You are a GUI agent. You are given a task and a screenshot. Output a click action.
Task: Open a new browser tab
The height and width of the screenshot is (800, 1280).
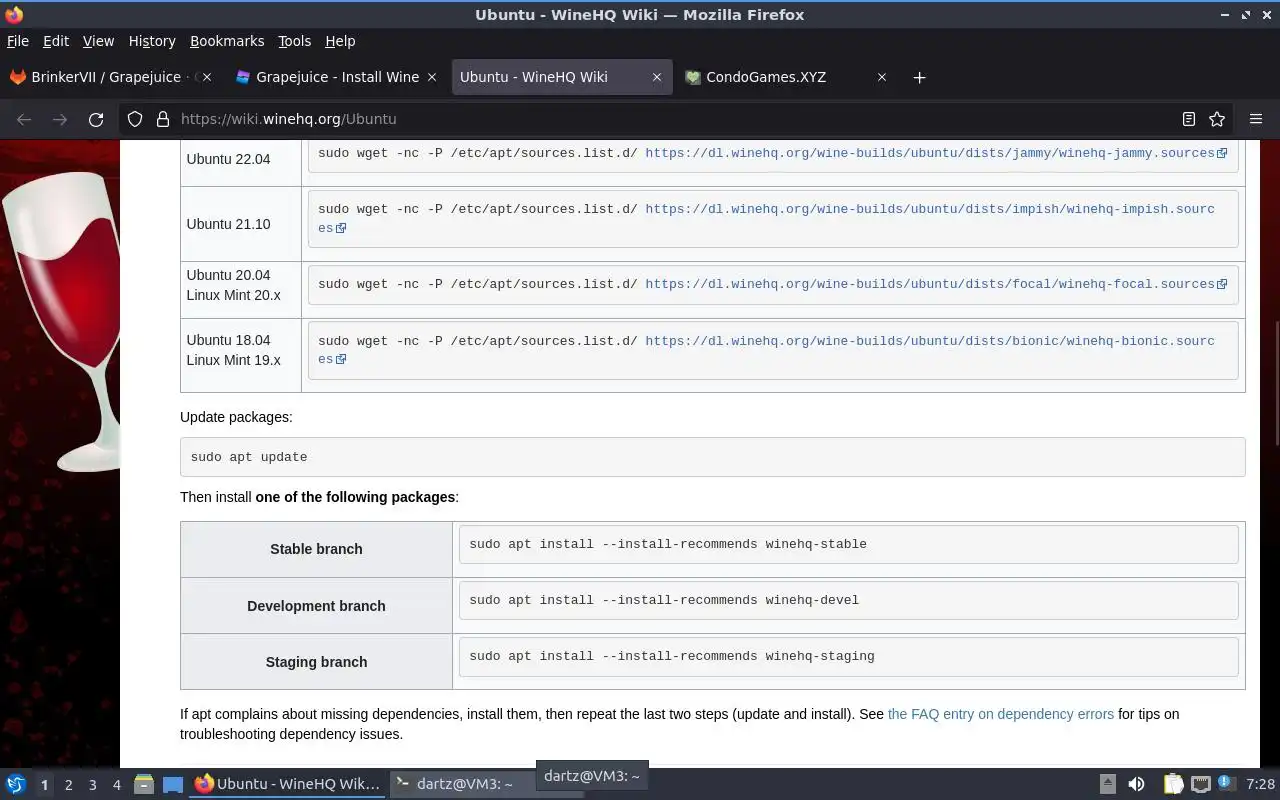coord(919,77)
